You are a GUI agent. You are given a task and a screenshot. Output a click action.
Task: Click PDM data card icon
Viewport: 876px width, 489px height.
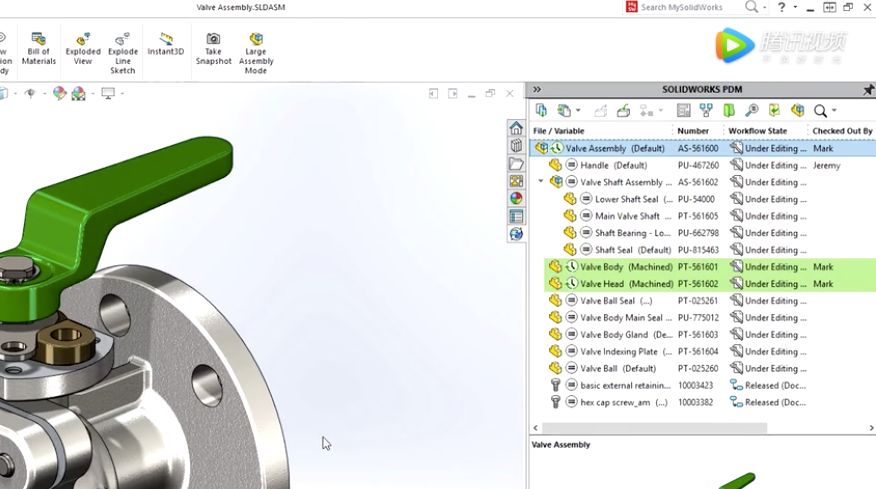pos(683,111)
